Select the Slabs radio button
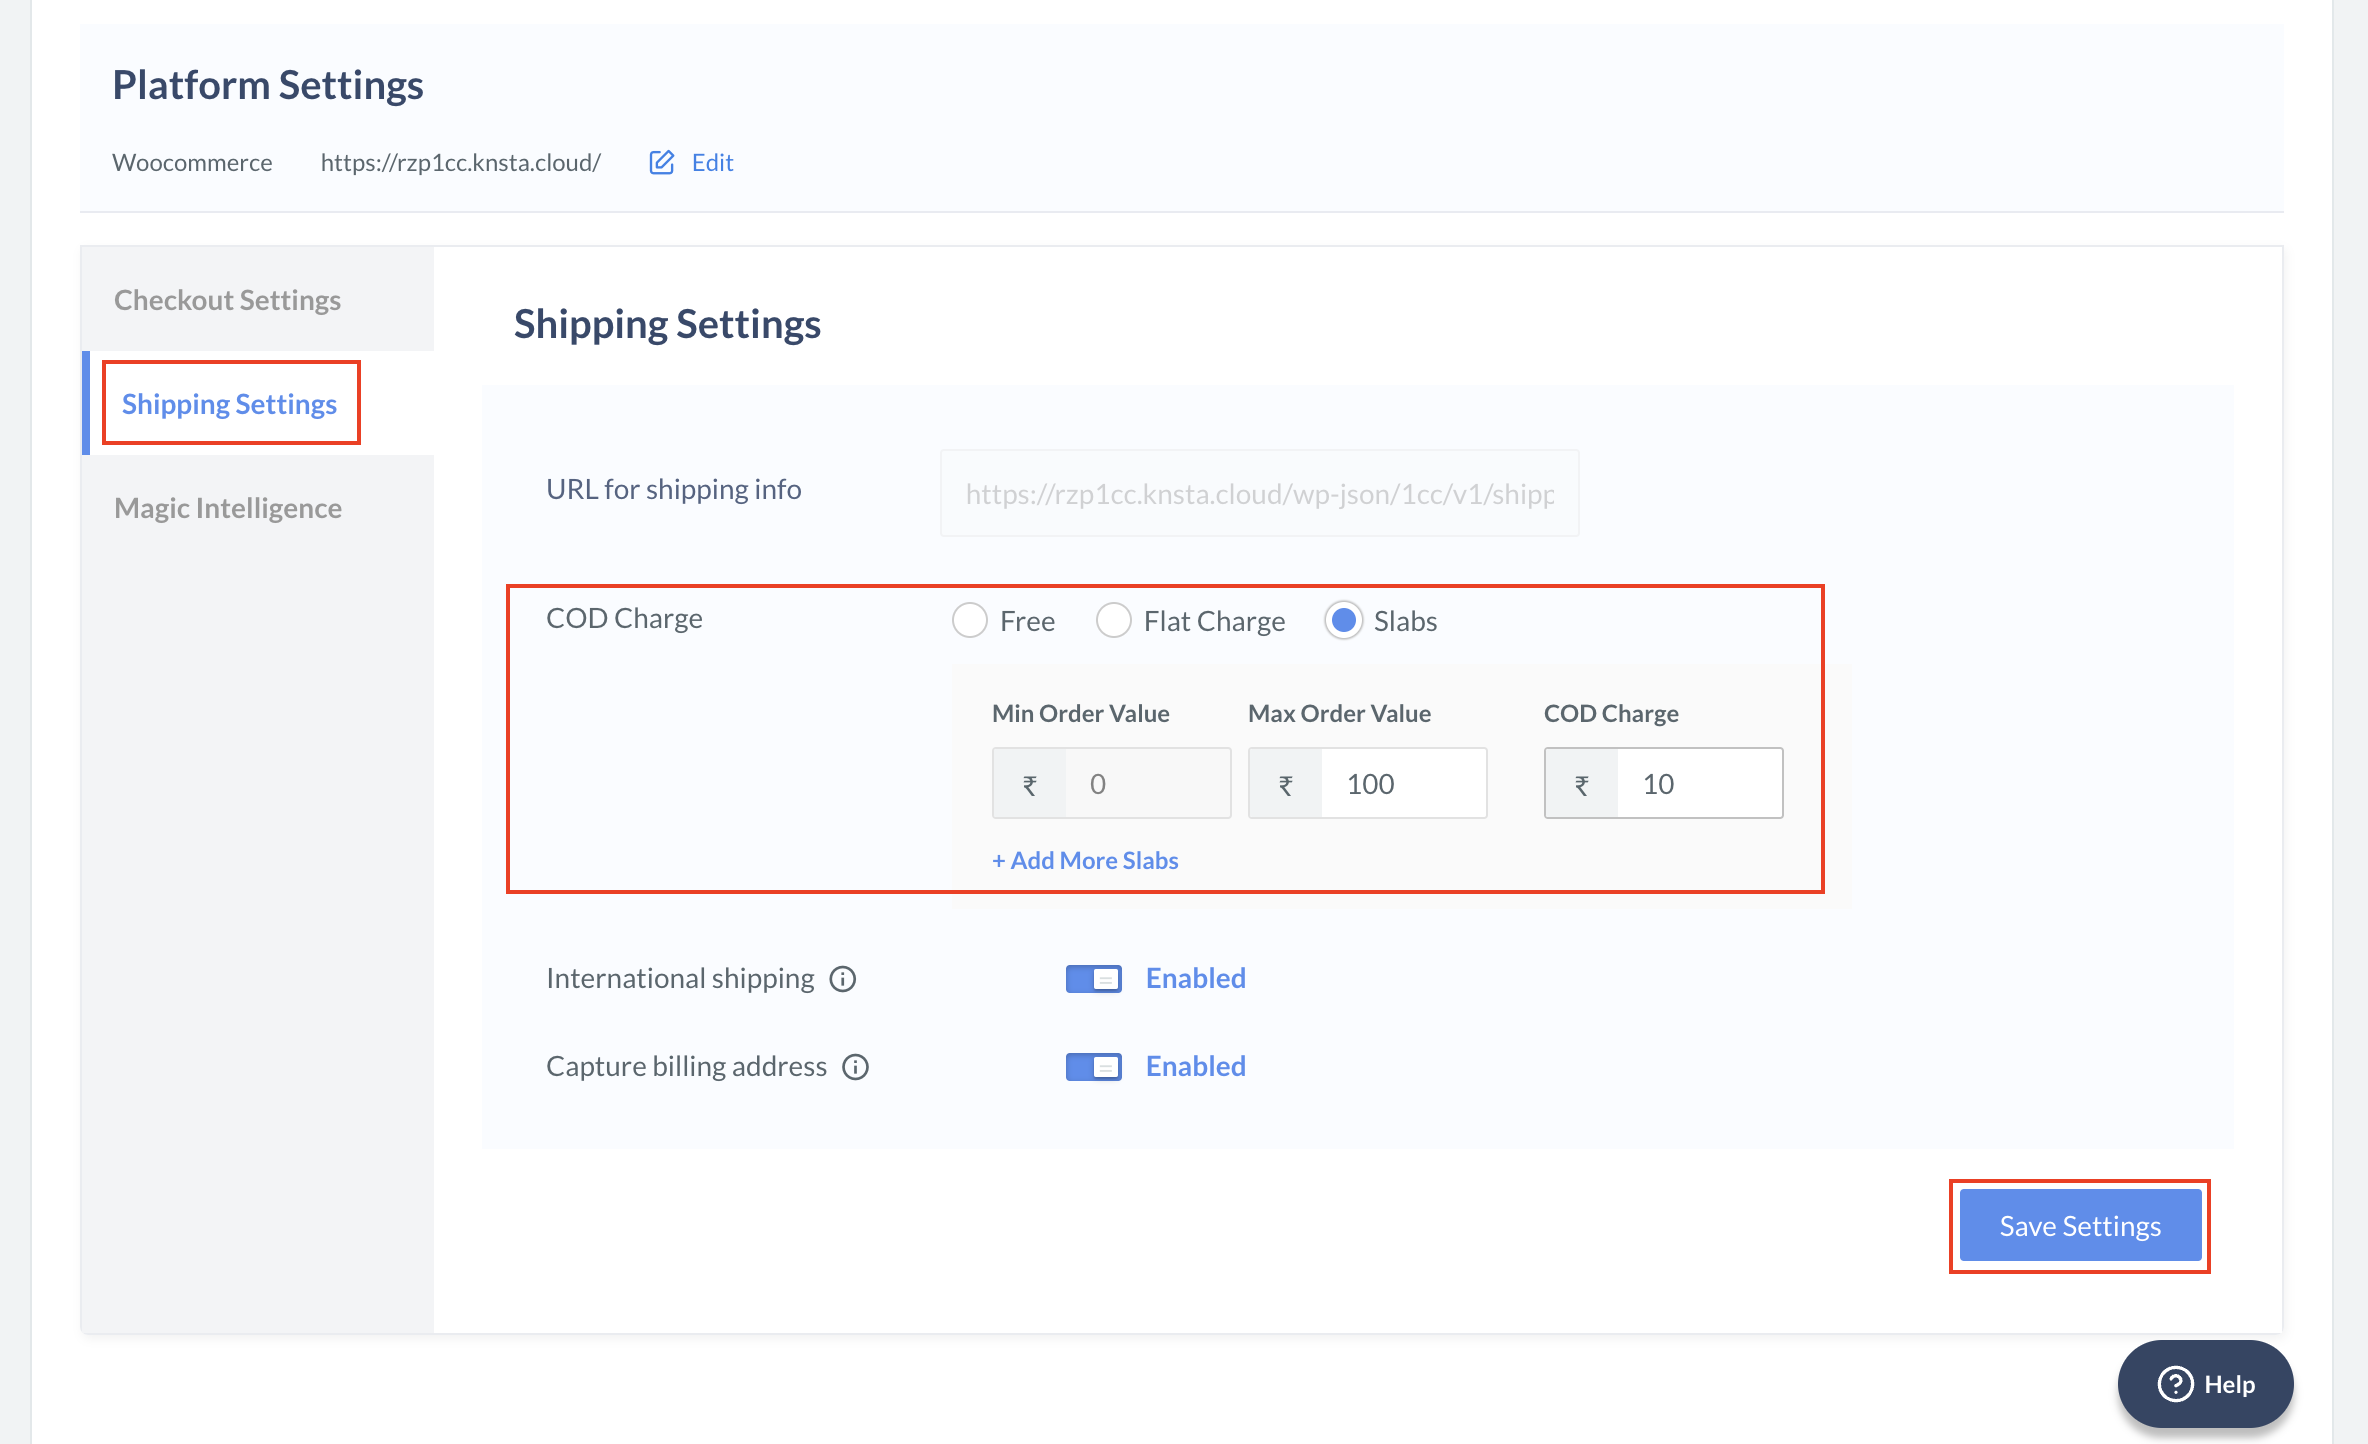This screenshot has height=1444, width=2368. click(x=1343, y=620)
